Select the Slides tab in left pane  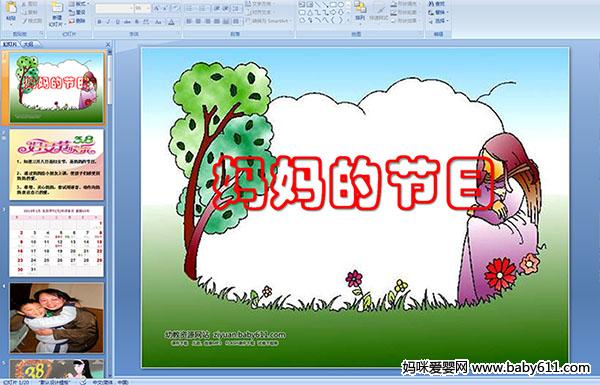tap(10, 44)
